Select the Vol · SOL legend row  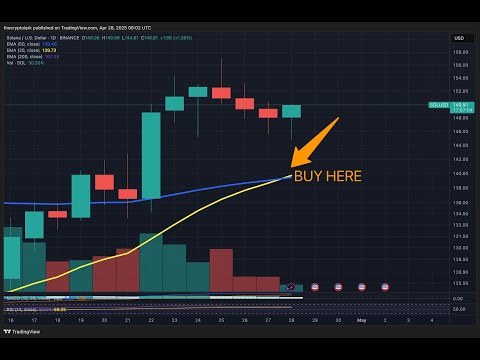(25, 63)
